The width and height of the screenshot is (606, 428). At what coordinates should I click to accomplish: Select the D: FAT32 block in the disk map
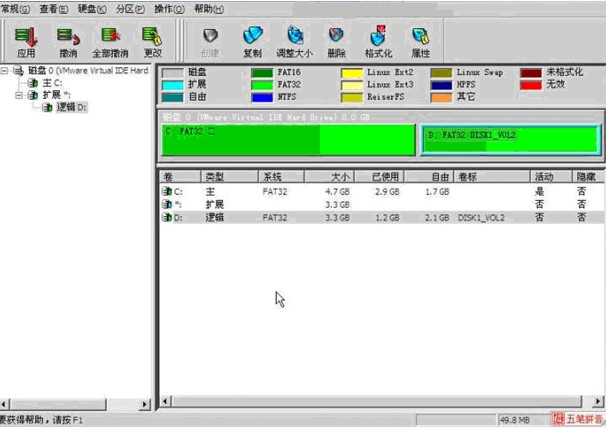point(510,140)
